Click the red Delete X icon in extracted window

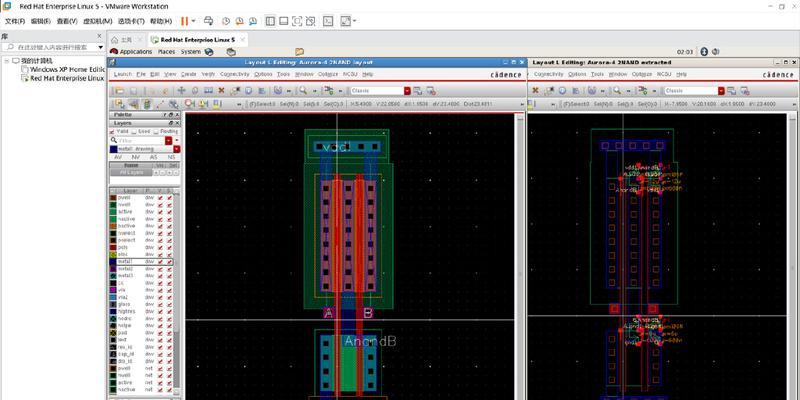[x=535, y=91]
